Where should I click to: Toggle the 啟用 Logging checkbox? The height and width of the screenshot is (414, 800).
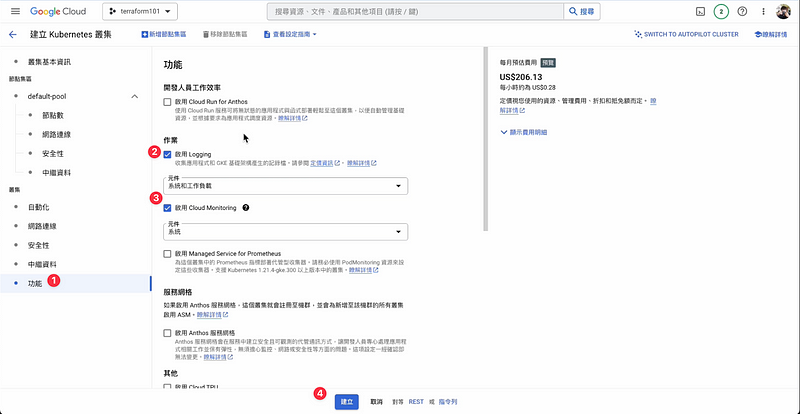[x=167, y=154]
